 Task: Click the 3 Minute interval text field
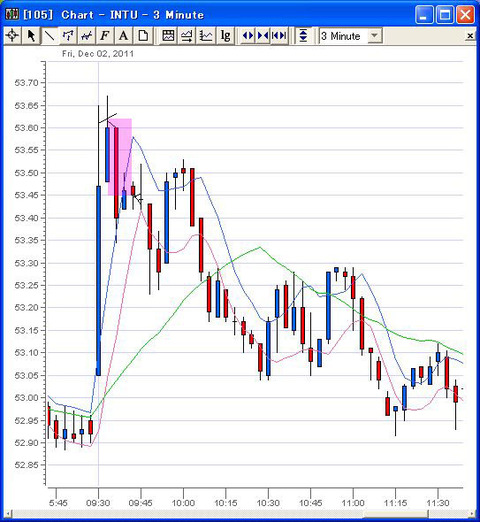click(x=343, y=36)
